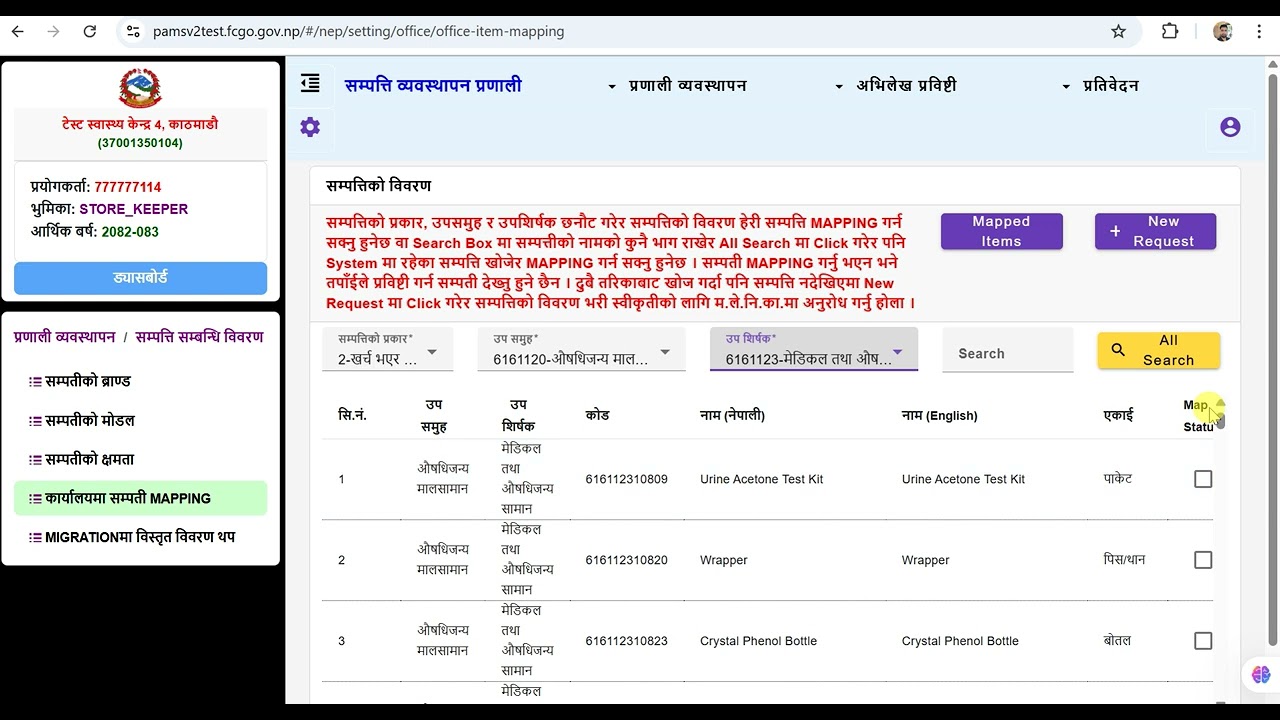Click the brain assistant icon at bottom right
The height and width of the screenshot is (720, 1280).
(1260, 675)
